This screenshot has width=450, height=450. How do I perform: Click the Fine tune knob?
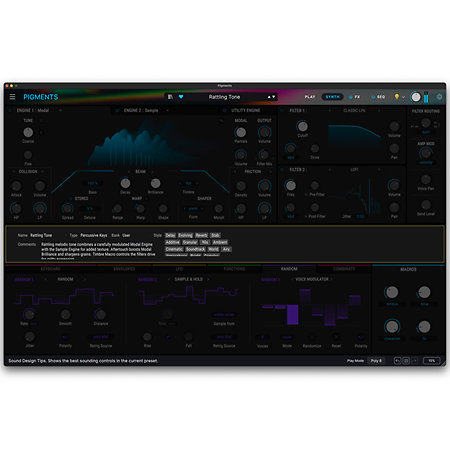pos(28,155)
